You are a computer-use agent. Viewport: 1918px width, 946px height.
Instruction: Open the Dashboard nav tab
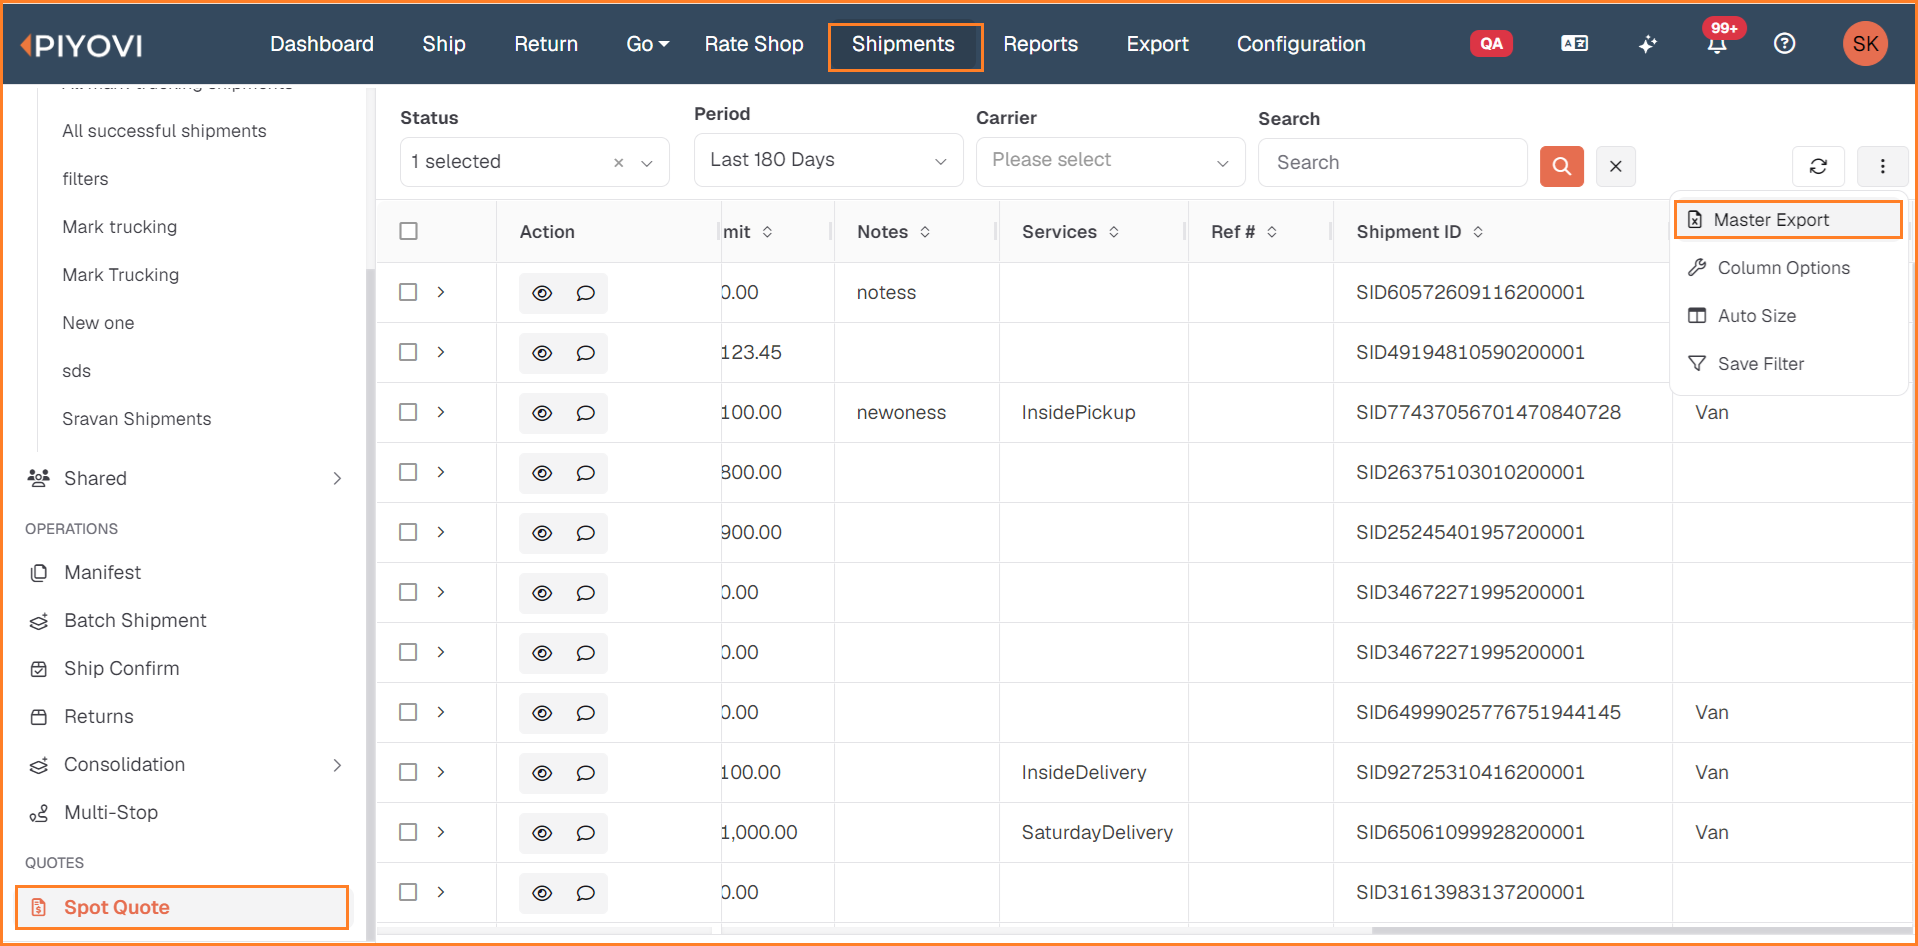pyautogui.click(x=322, y=44)
